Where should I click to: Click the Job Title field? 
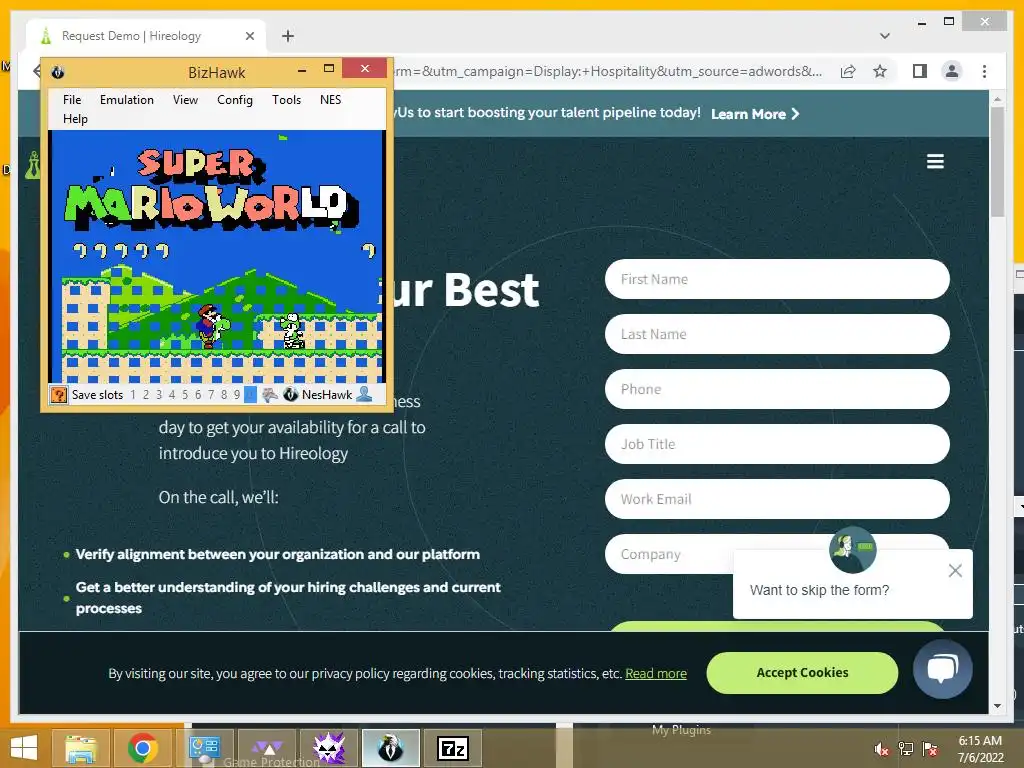coord(777,444)
